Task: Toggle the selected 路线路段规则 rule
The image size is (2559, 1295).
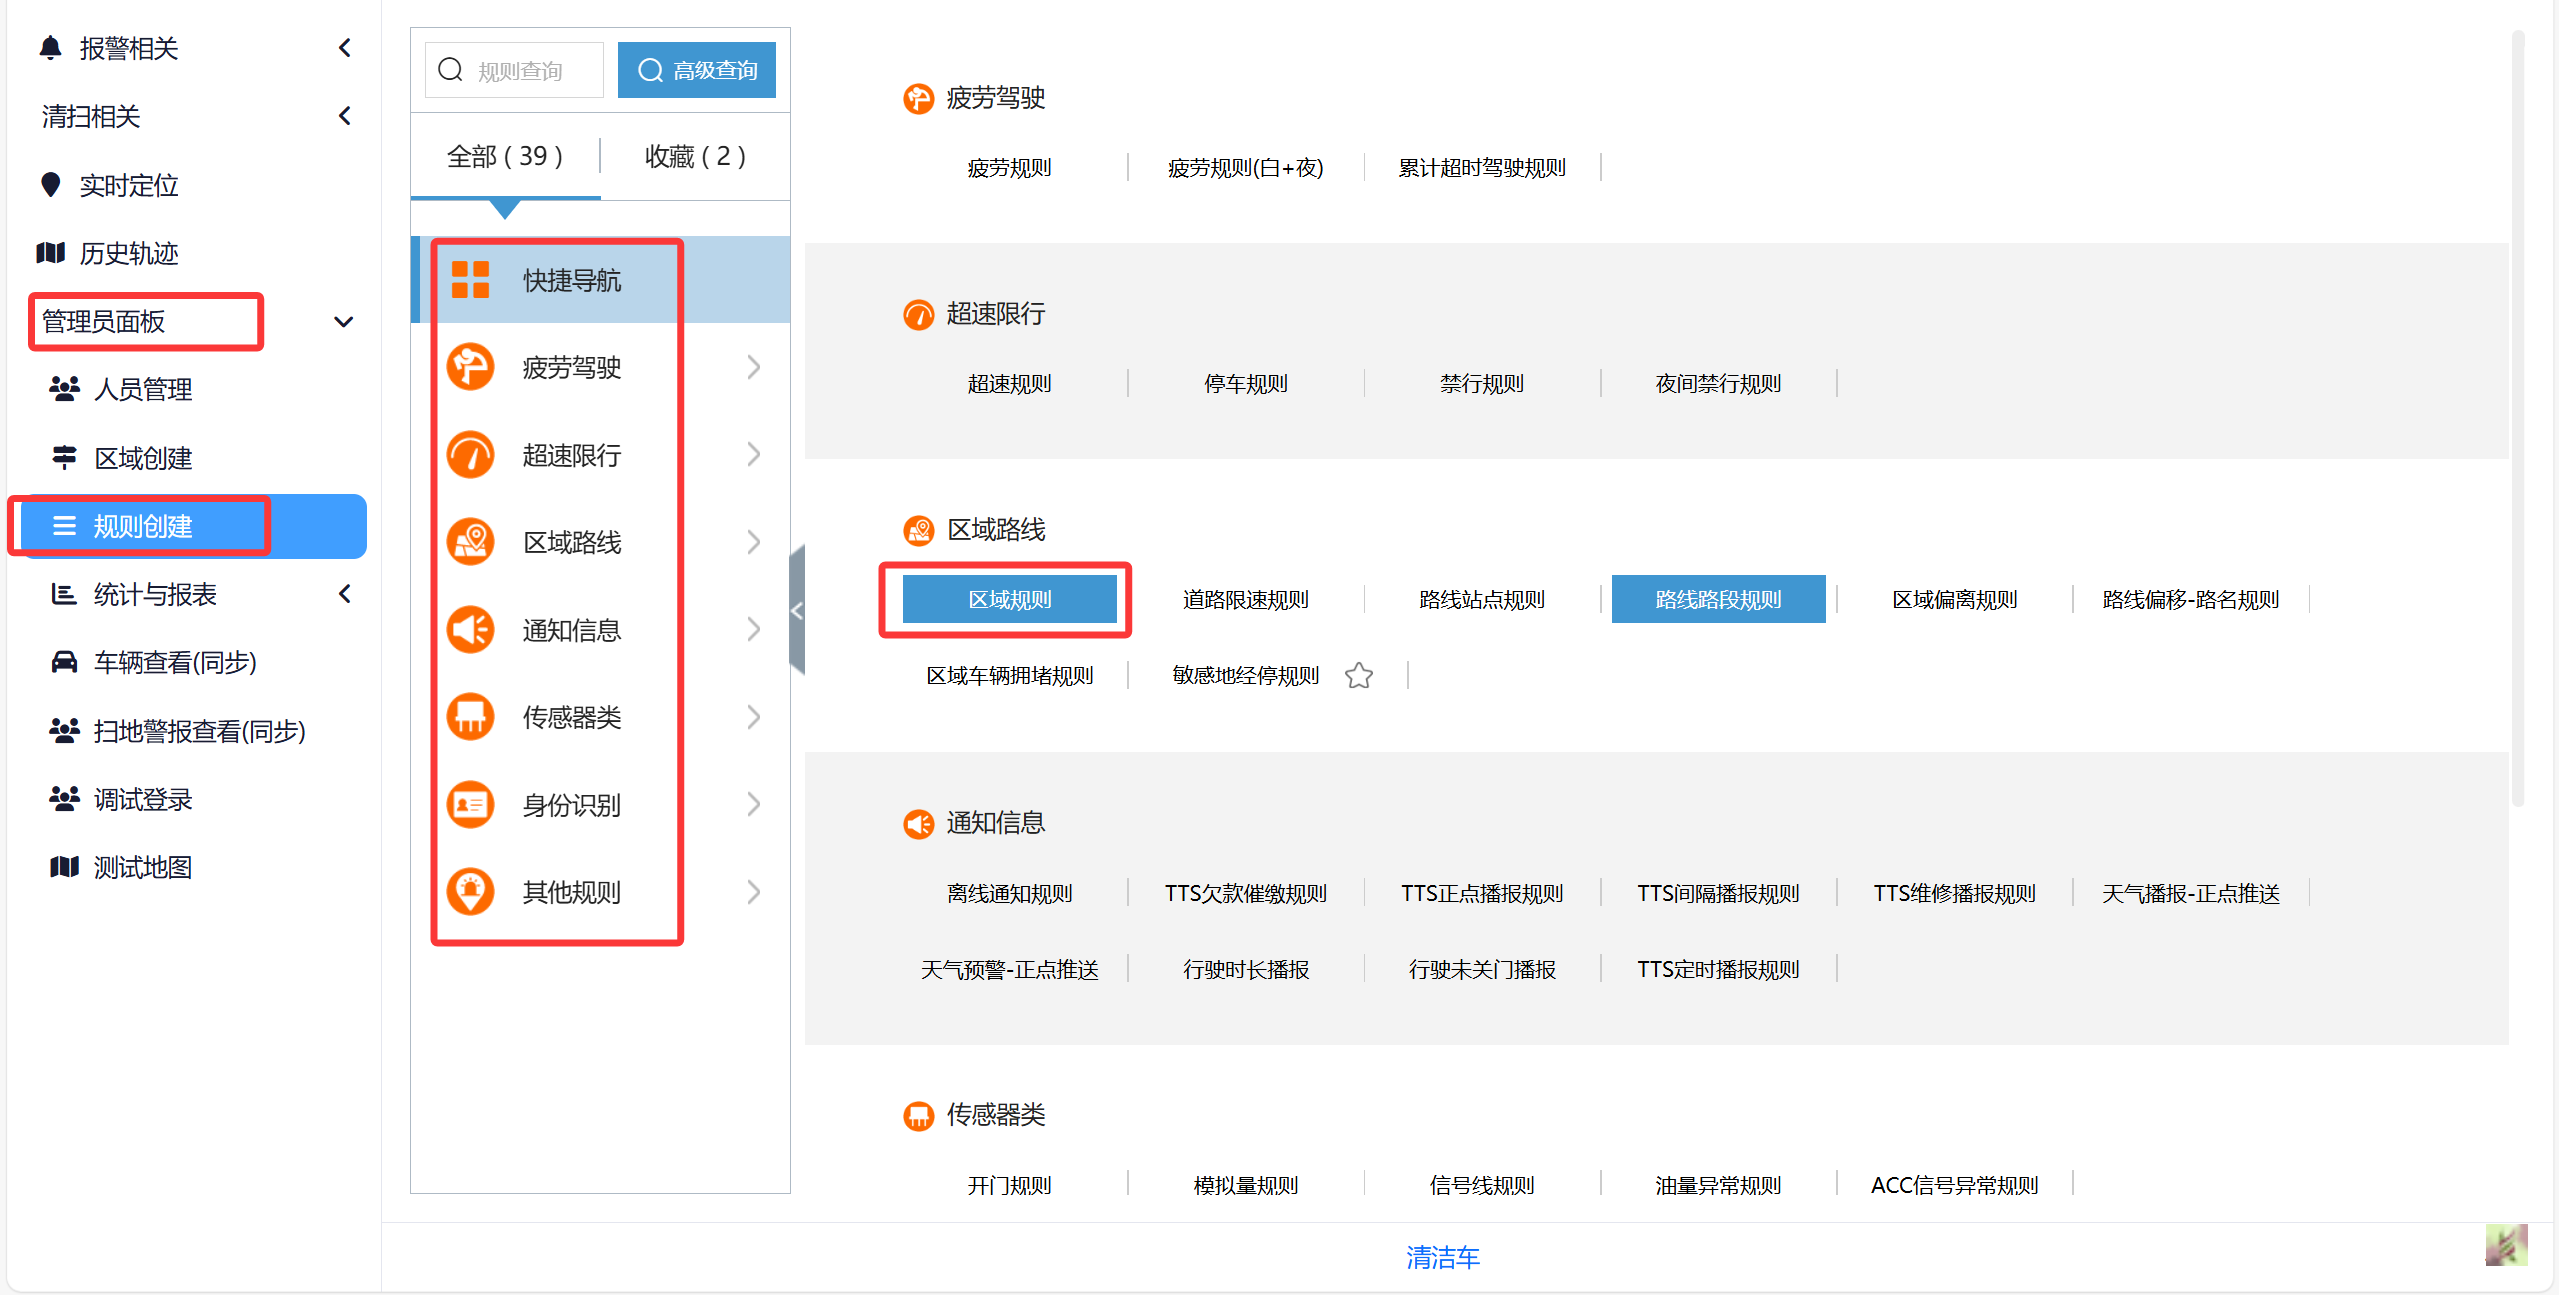Action: coord(1717,599)
